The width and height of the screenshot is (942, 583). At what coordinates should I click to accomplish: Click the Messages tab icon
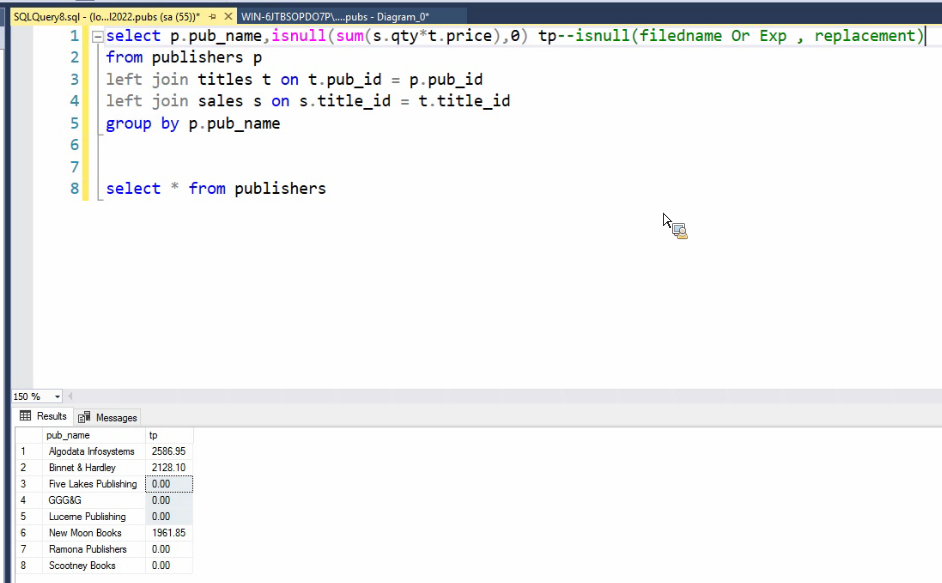tap(84, 417)
